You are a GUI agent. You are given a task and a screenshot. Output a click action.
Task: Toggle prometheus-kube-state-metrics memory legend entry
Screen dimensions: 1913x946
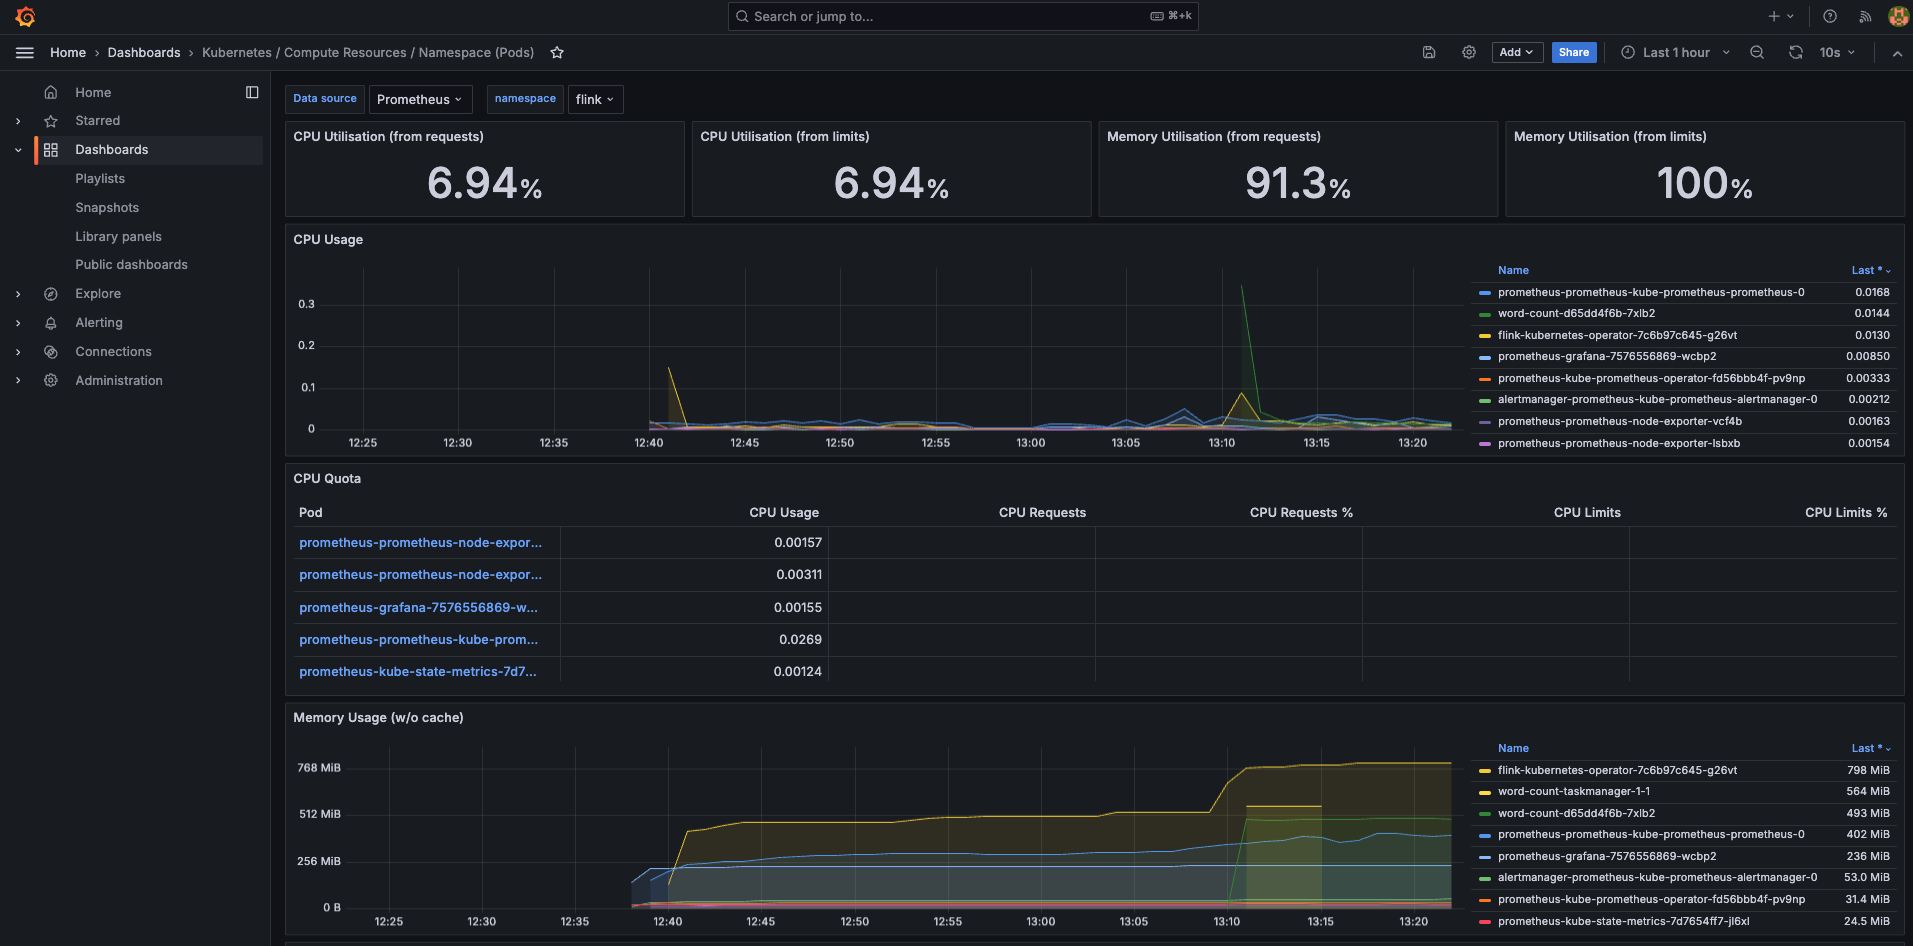click(x=1623, y=921)
